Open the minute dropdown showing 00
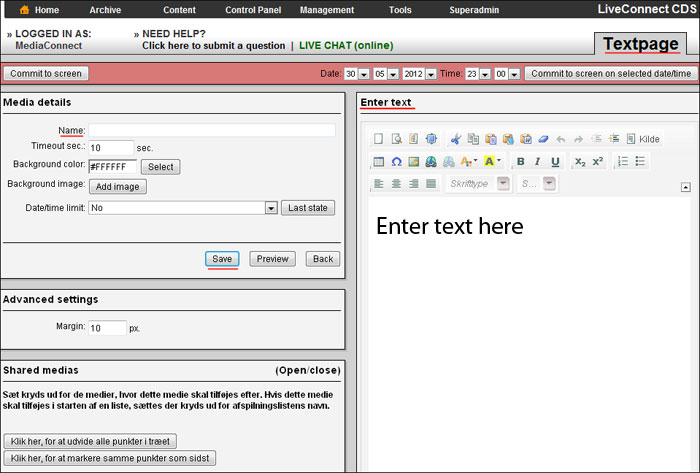The image size is (700, 473). 507,74
